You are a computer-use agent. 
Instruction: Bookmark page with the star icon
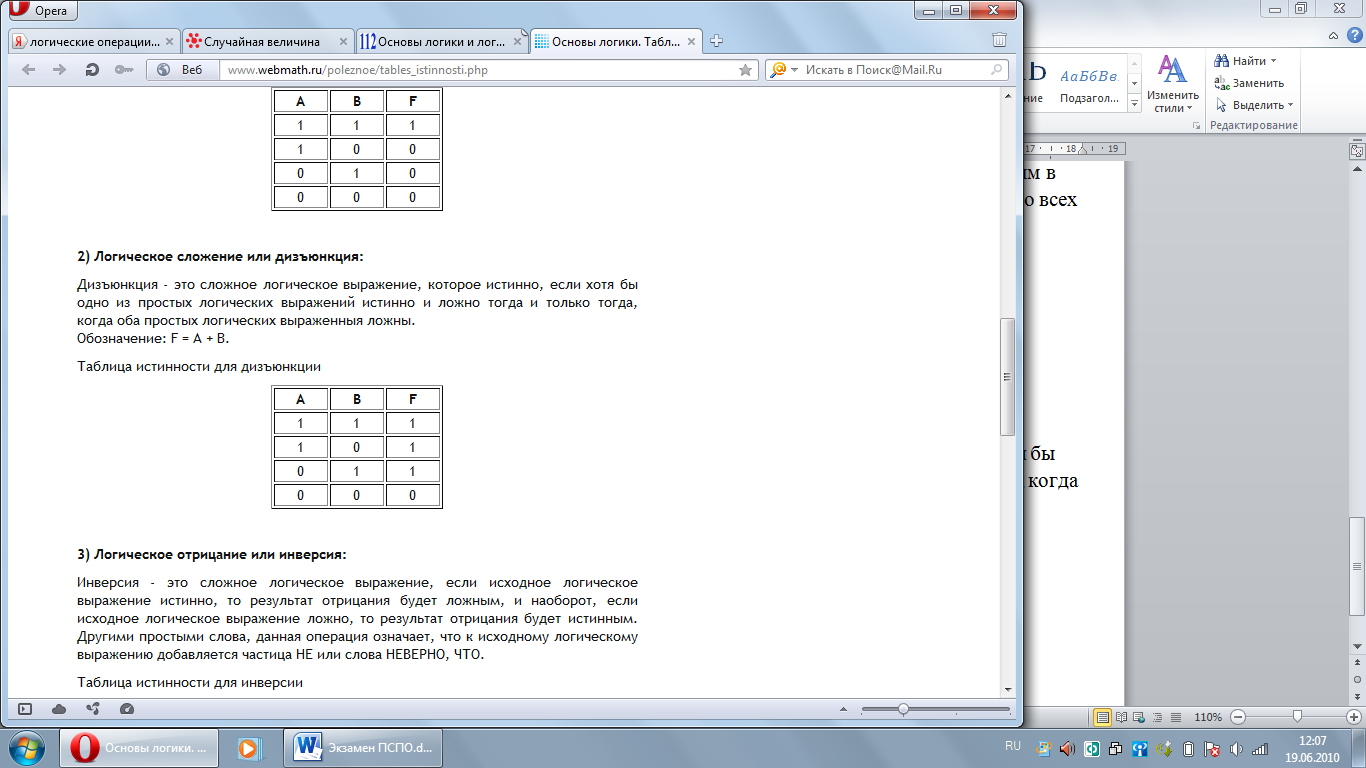tap(745, 70)
